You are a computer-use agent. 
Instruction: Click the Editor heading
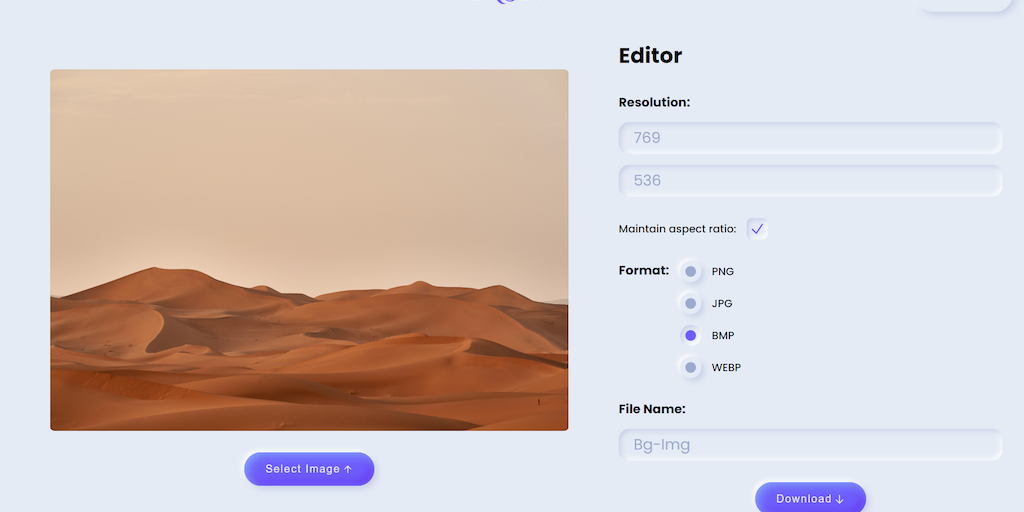point(650,56)
